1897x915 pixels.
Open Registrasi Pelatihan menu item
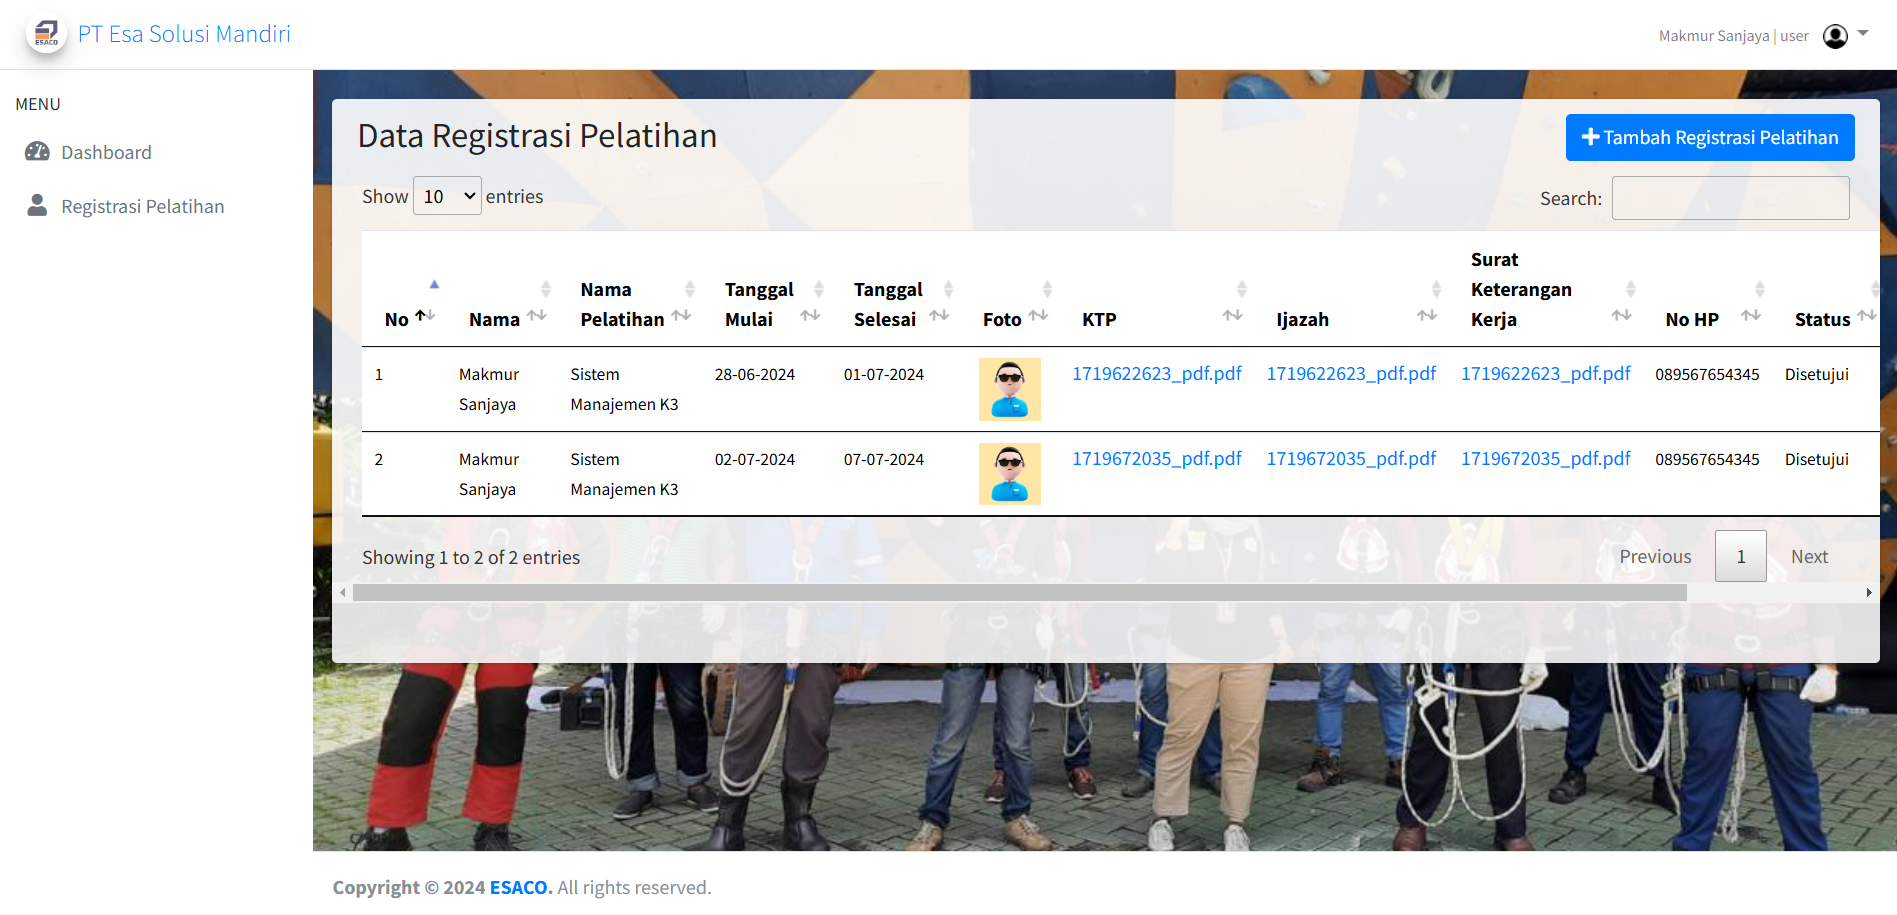pyautogui.click(x=142, y=206)
